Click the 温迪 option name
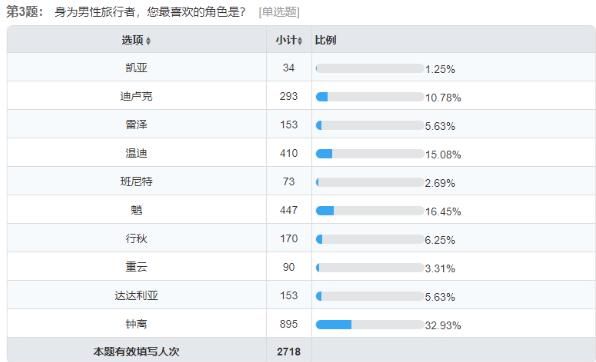 point(136,153)
